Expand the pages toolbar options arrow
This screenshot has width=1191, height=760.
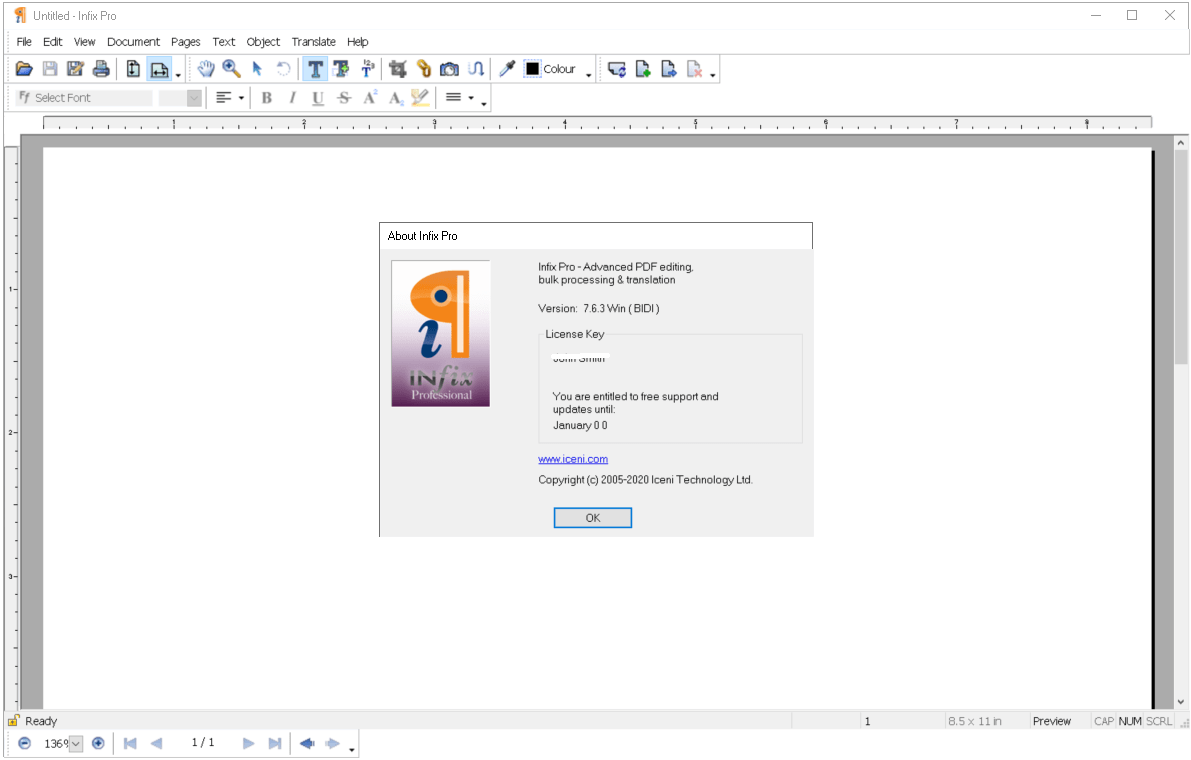pyautogui.click(x=712, y=75)
